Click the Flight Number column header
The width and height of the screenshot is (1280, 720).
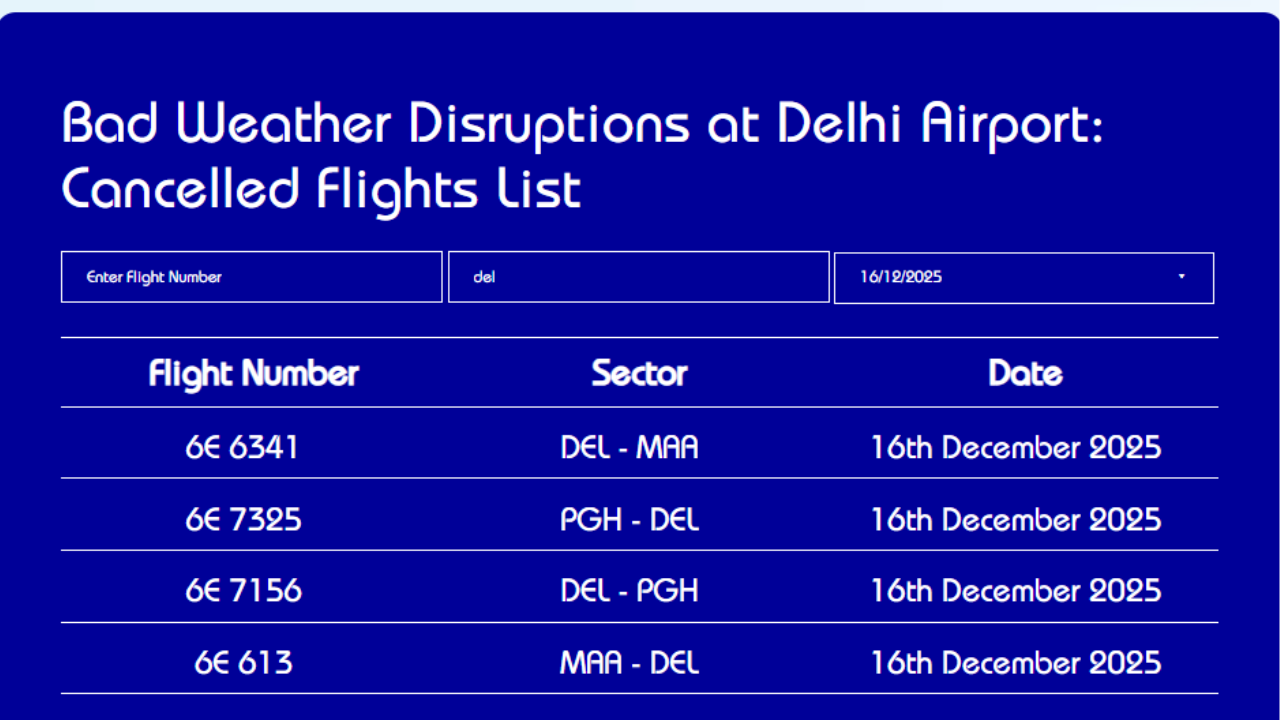pos(253,373)
